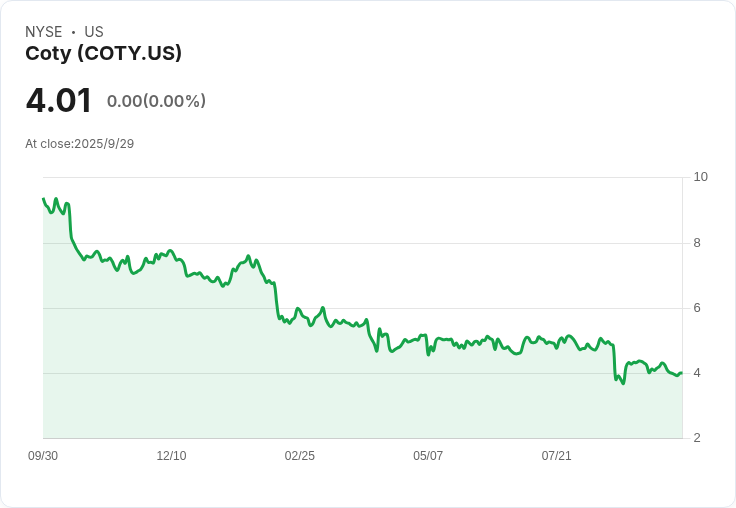Select the 02/25 date on the x-axis
736x508 pixels.
[x=299, y=456]
